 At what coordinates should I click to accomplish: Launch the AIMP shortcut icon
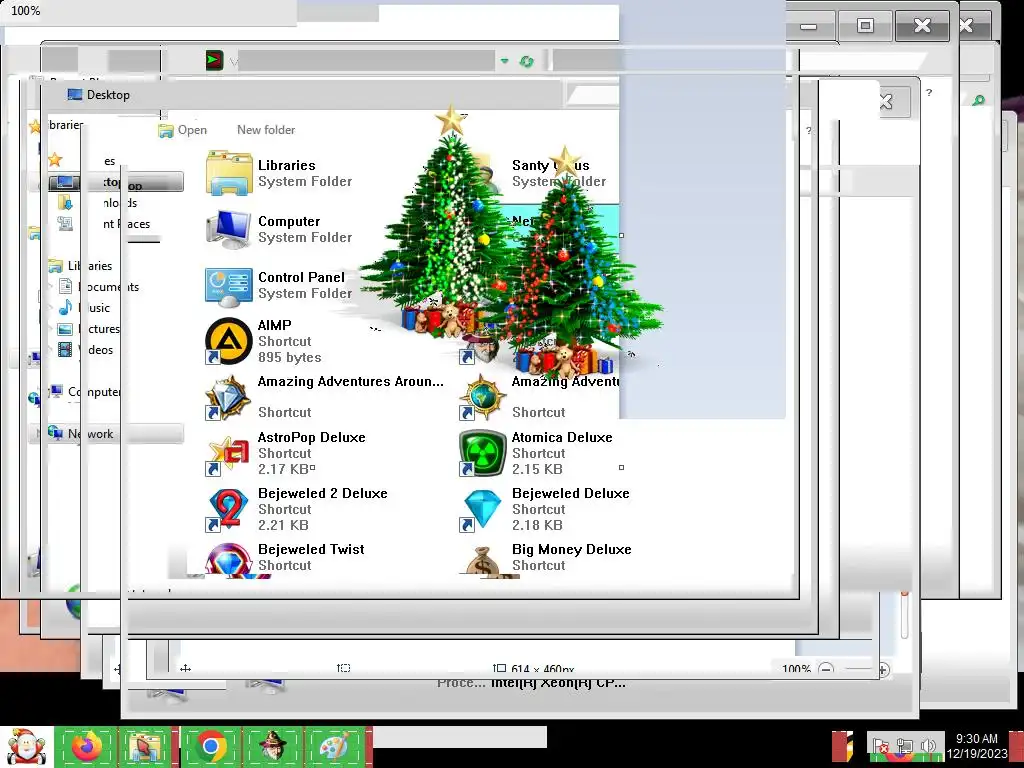(x=229, y=341)
